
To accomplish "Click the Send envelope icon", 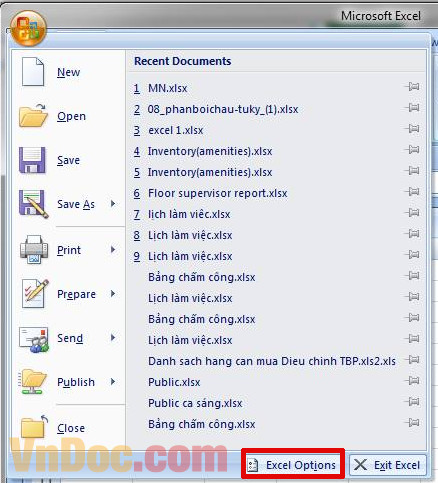I will 34,339.
